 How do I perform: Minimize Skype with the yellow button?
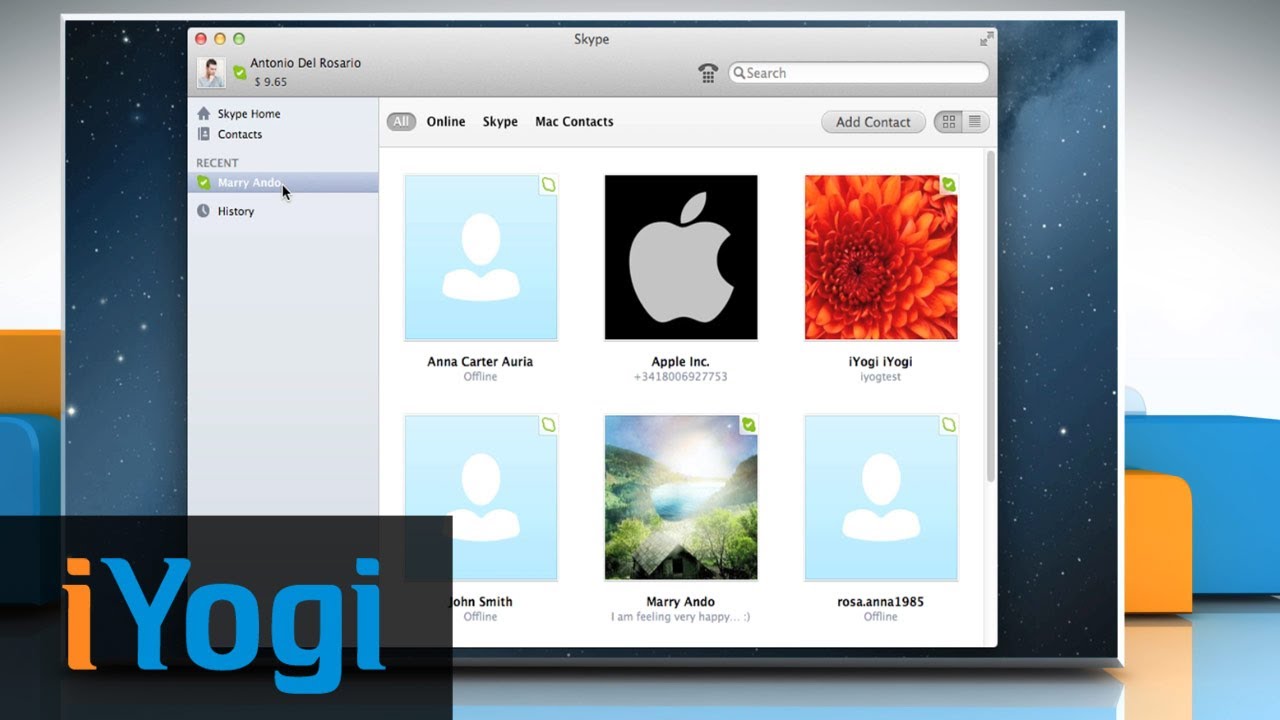tap(220, 39)
